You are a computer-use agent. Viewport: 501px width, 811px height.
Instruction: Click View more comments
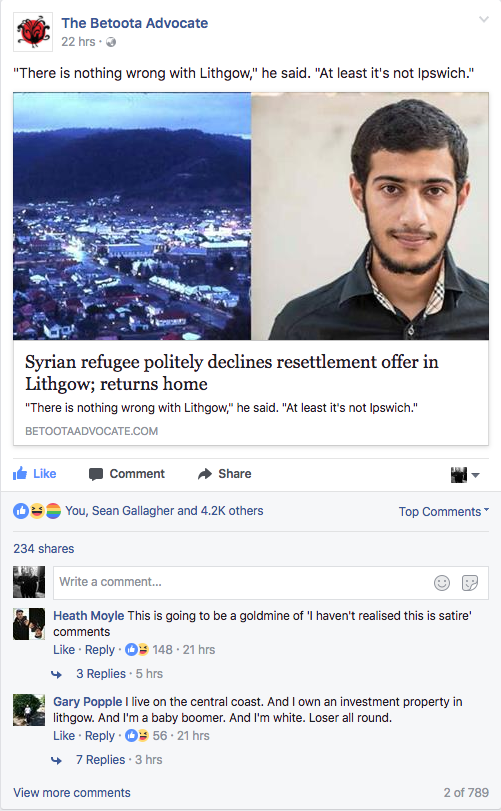(72, 792)
